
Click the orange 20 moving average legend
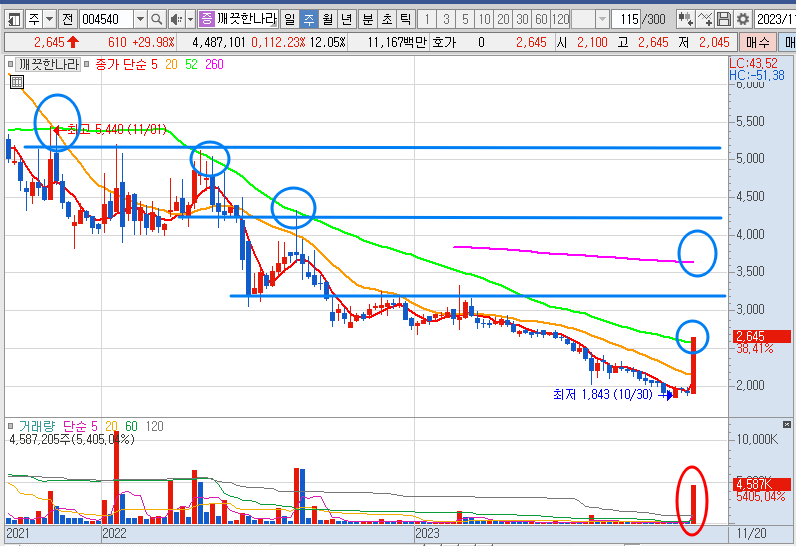[171, 64]
